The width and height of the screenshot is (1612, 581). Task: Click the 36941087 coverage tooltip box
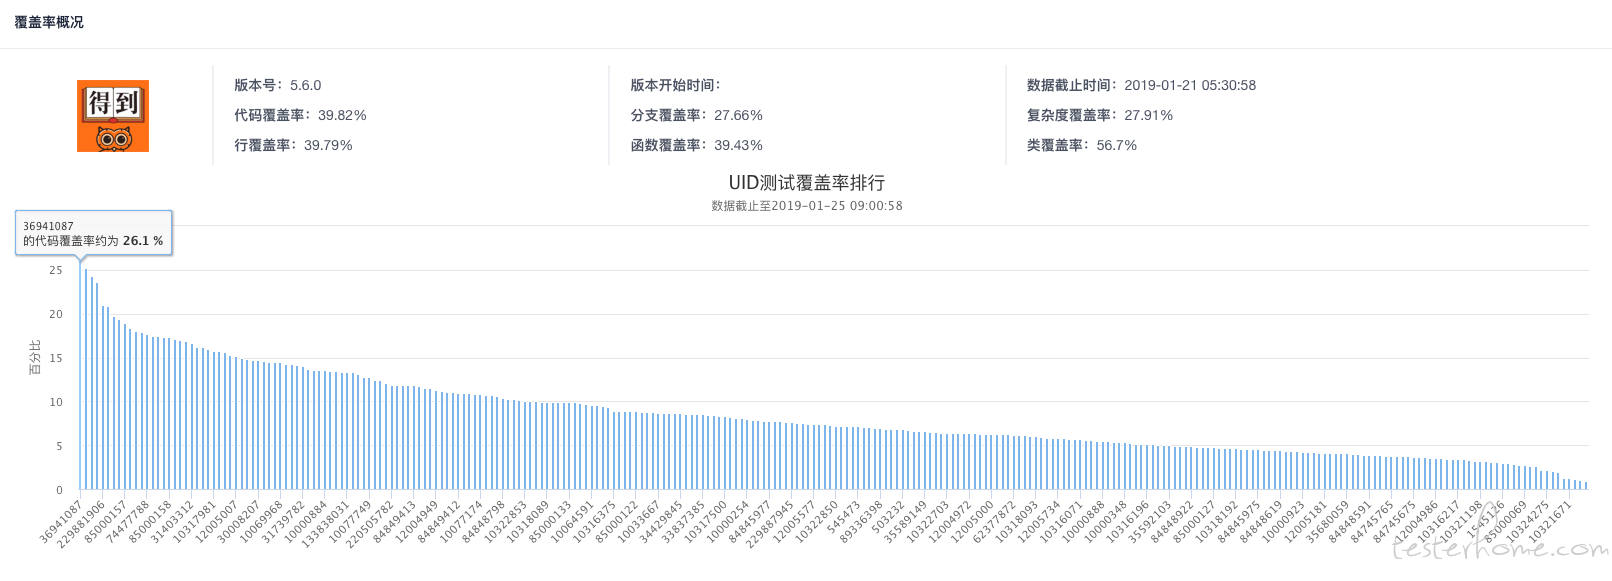pos(93,233)
